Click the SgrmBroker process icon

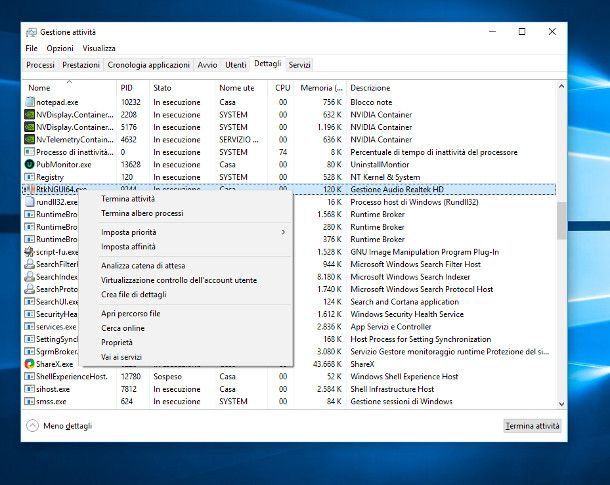click(x=30, y=351)
